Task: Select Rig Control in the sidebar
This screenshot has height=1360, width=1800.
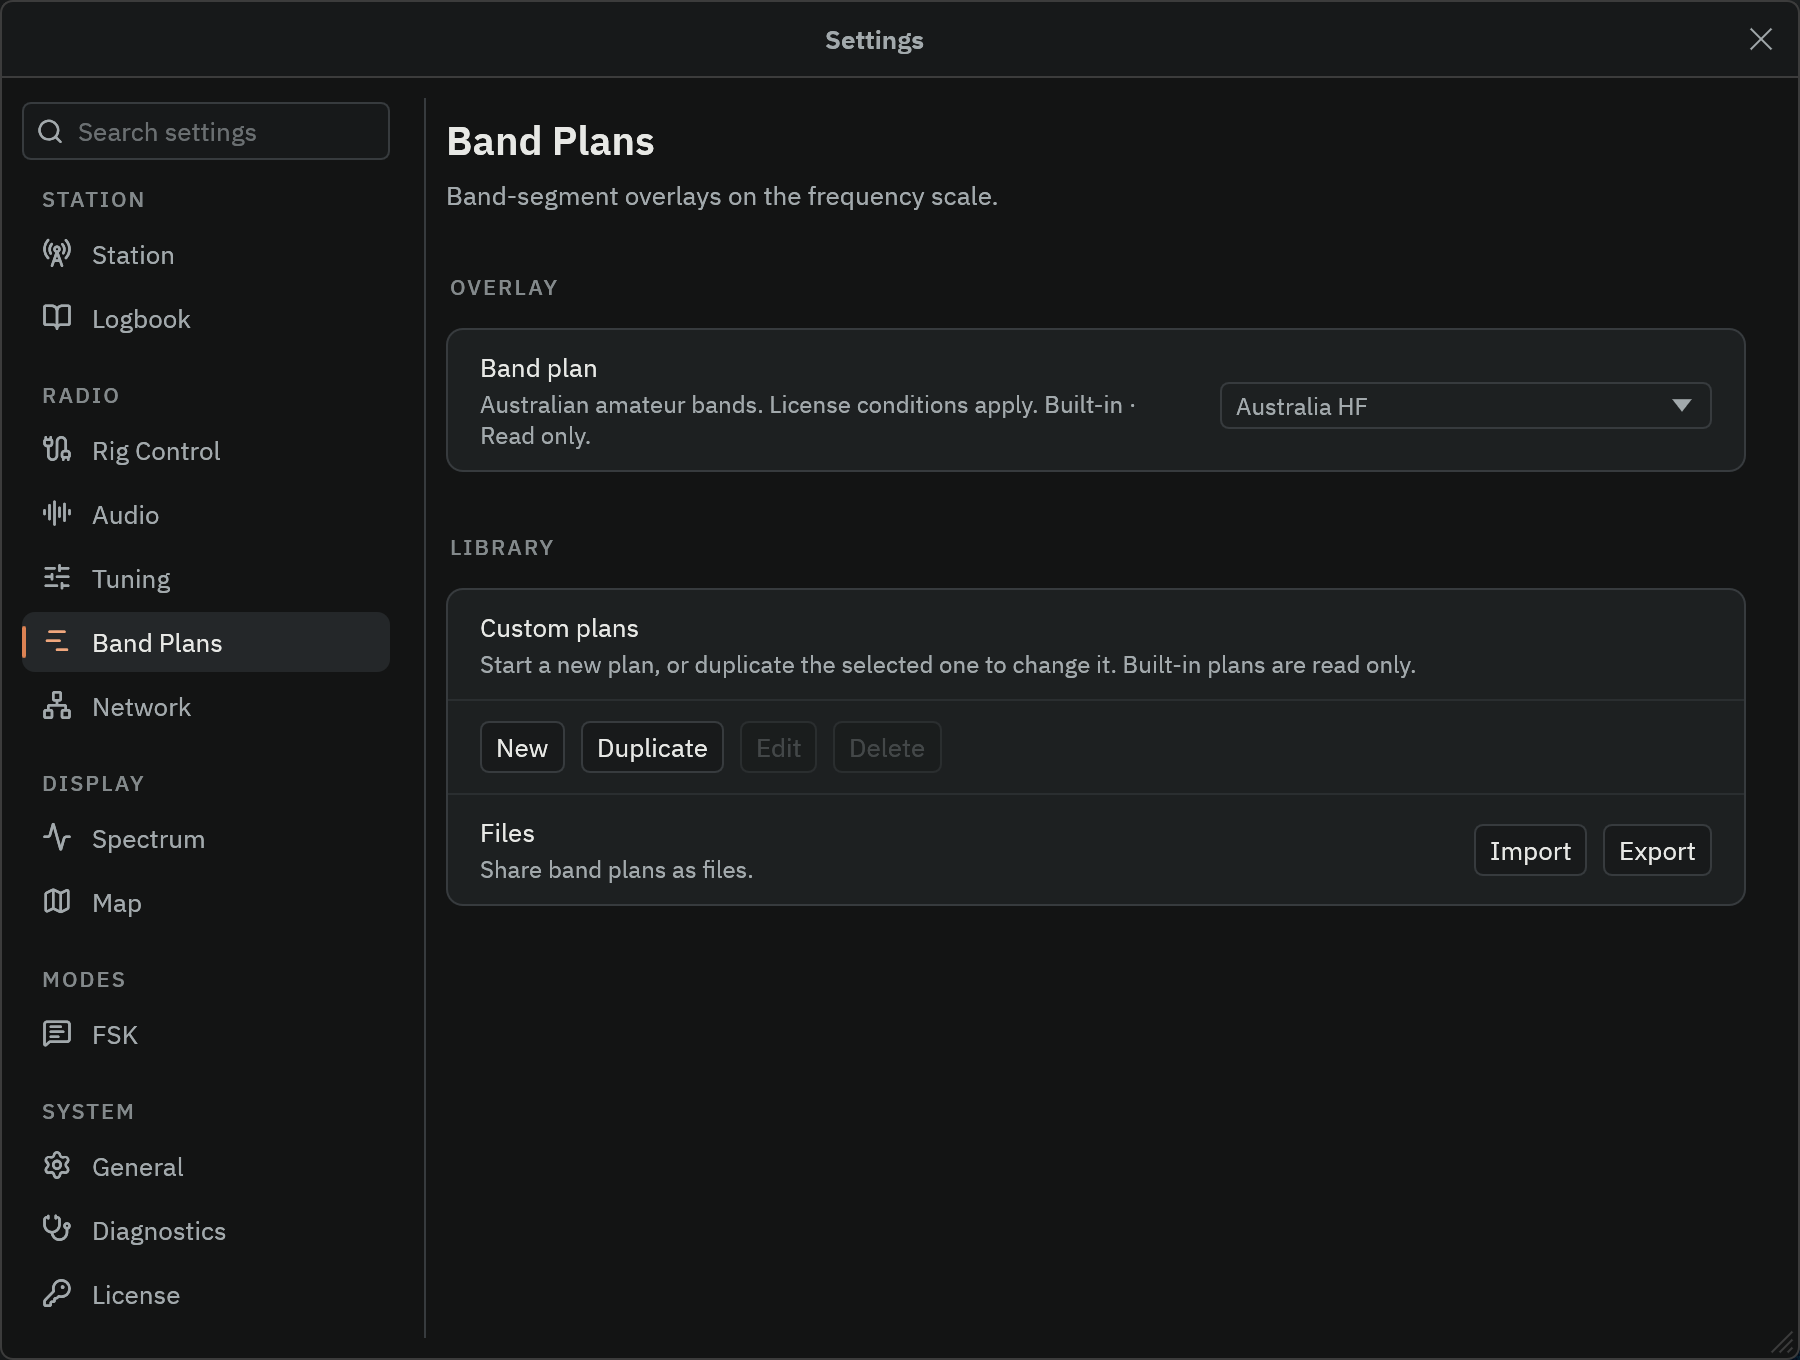Action: point(206,451)
